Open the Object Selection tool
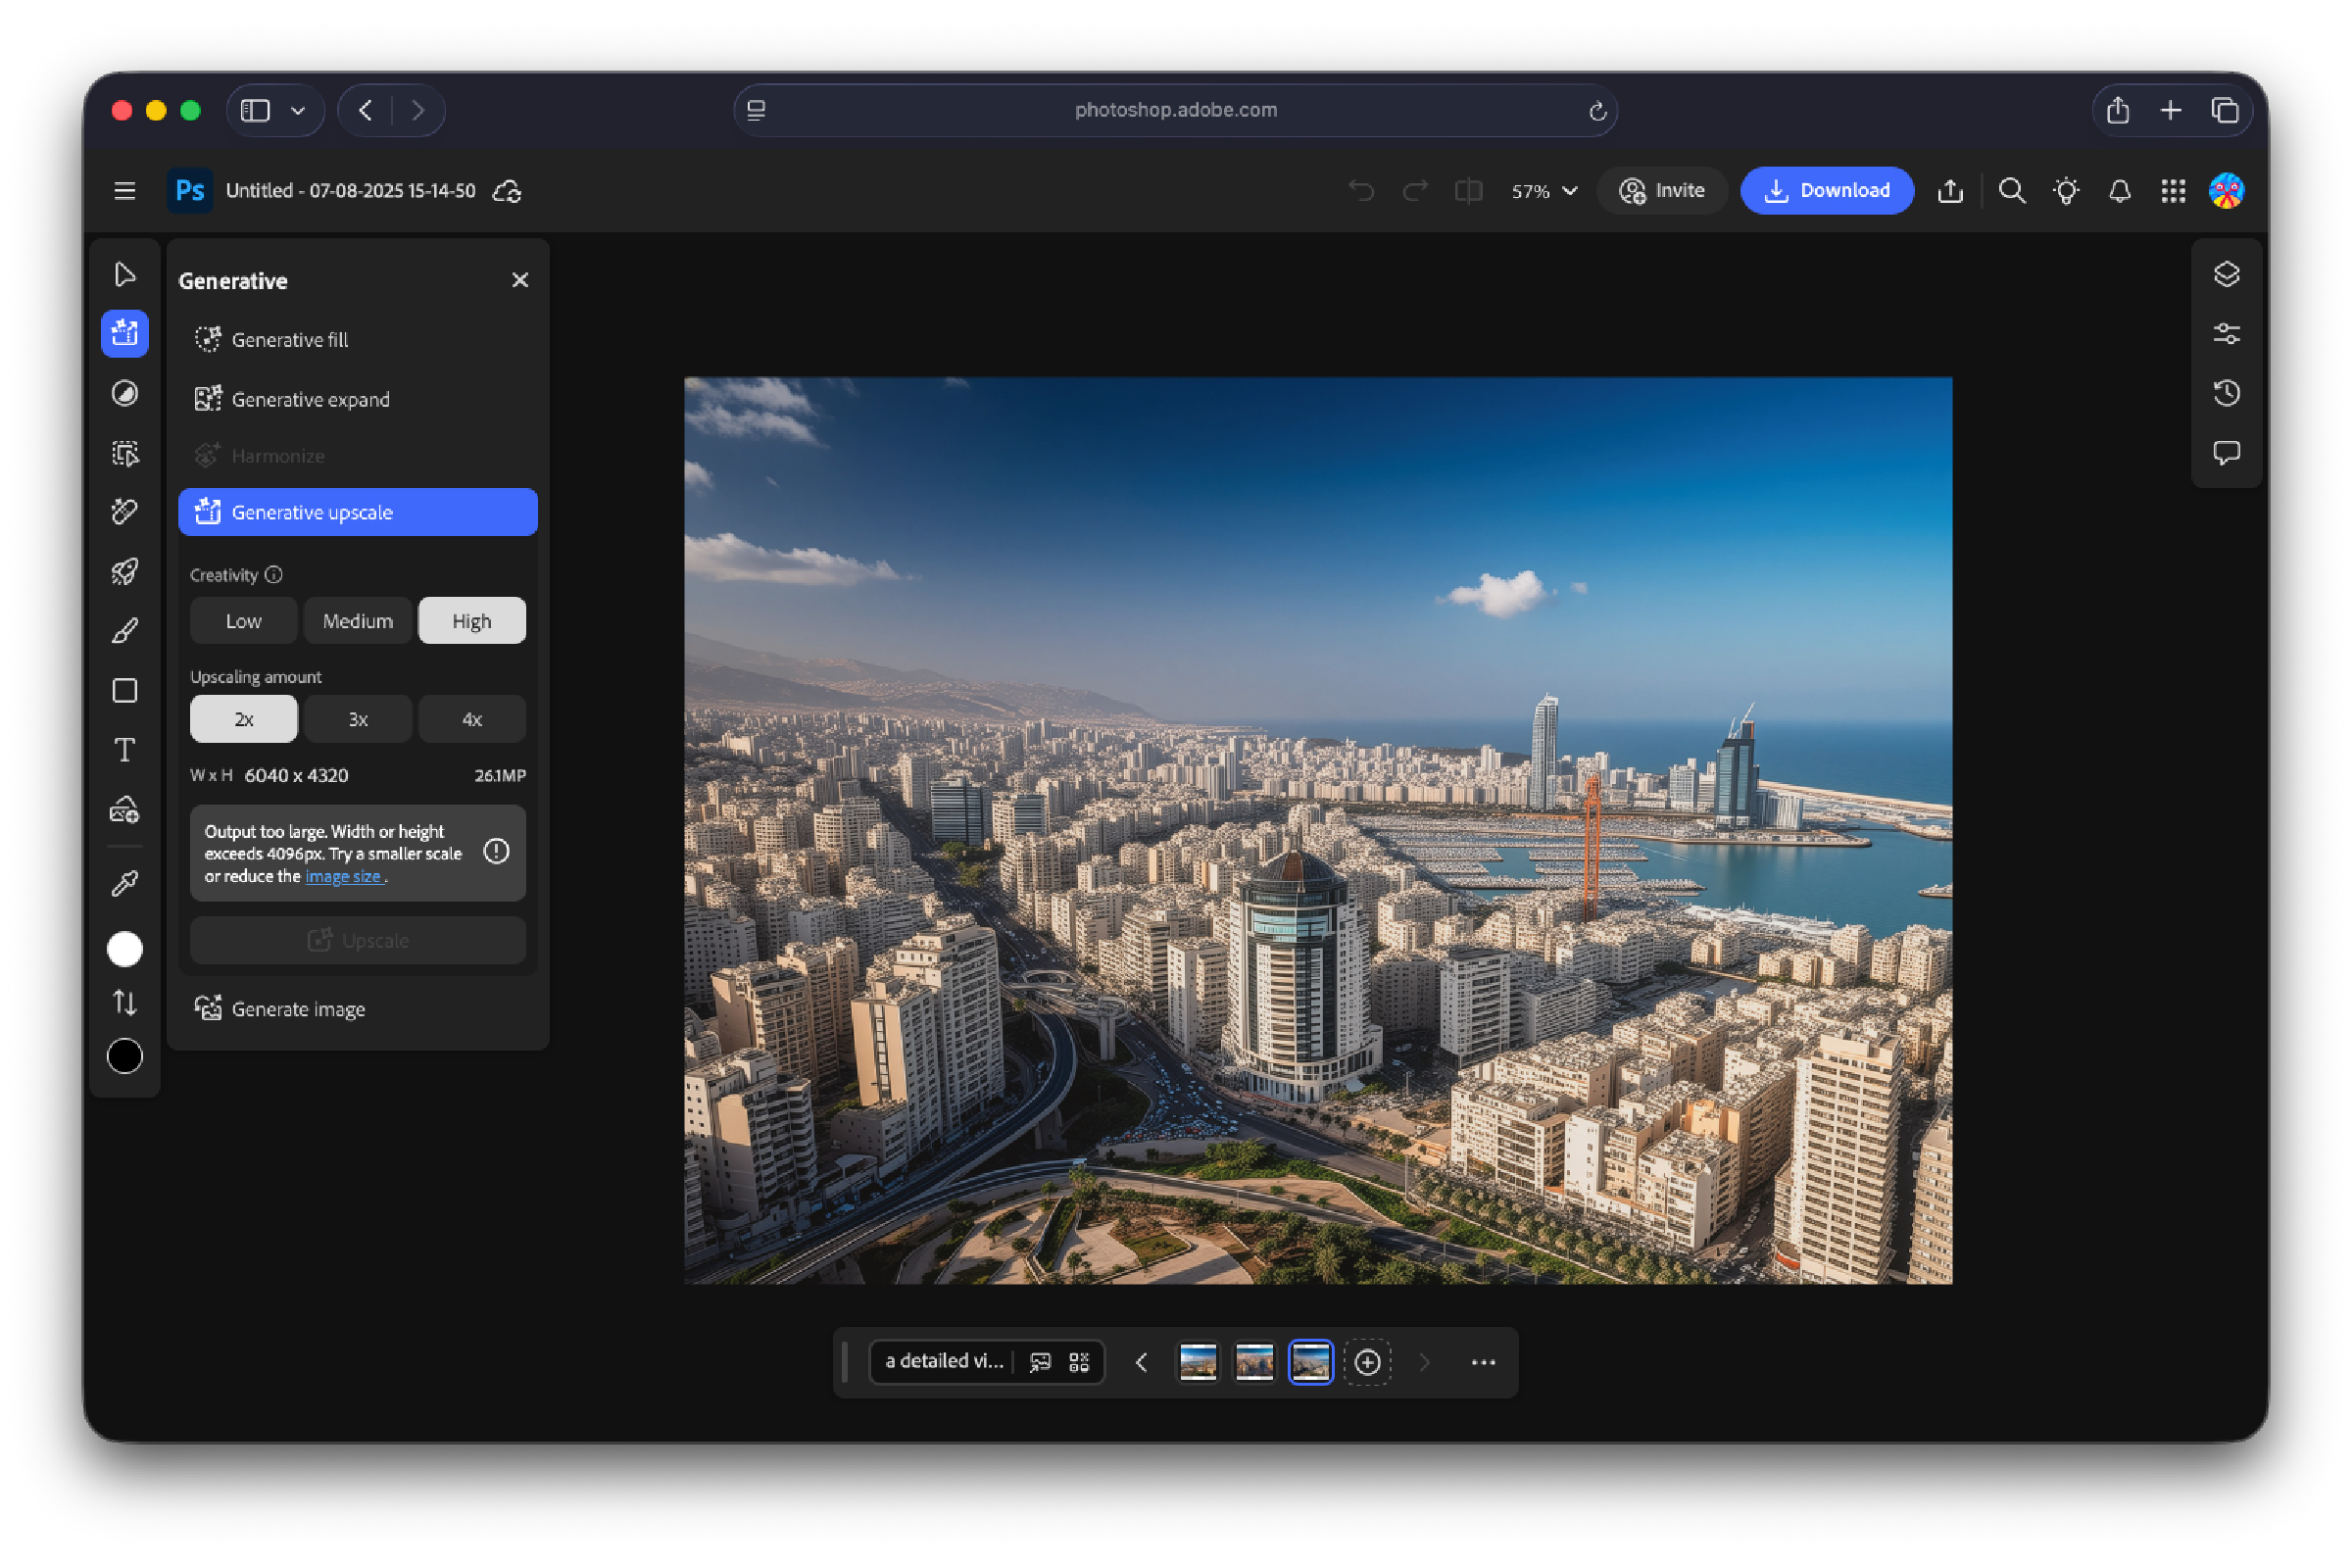The image size is (2352, 1568). (x=124, y=453)
